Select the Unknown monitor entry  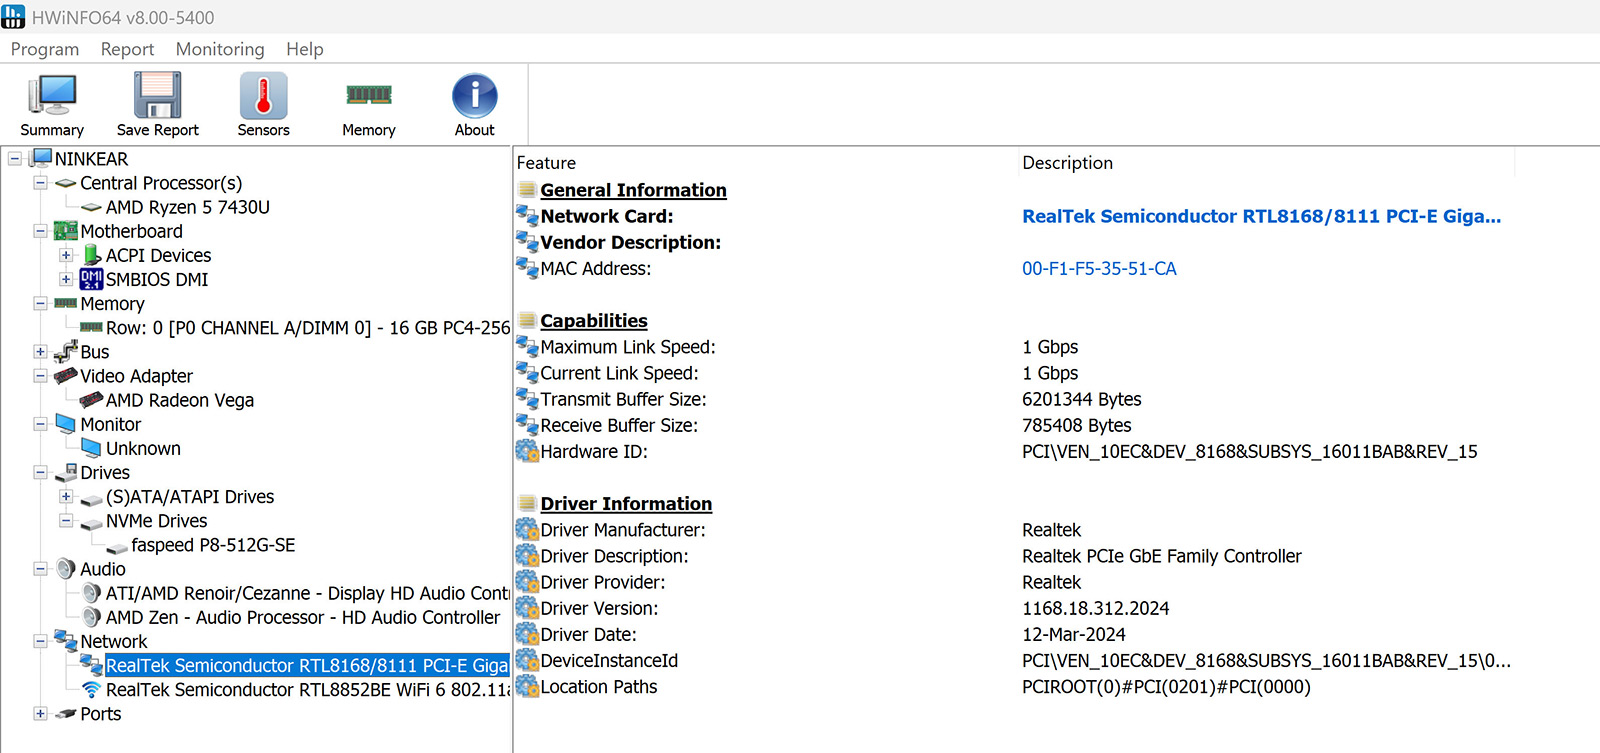[143, 448]
